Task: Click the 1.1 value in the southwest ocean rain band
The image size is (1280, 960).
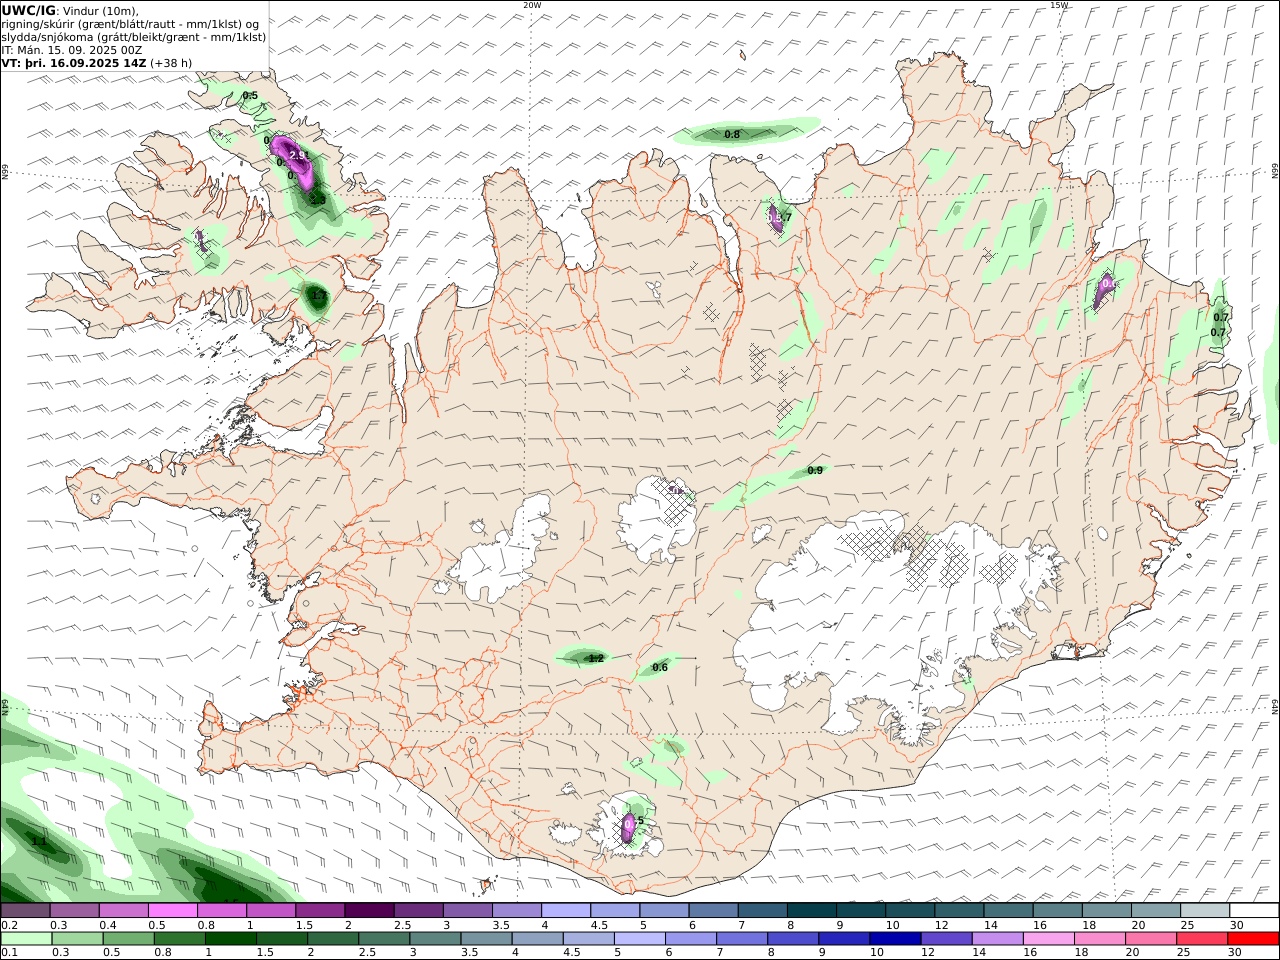Action: [39, 842]
